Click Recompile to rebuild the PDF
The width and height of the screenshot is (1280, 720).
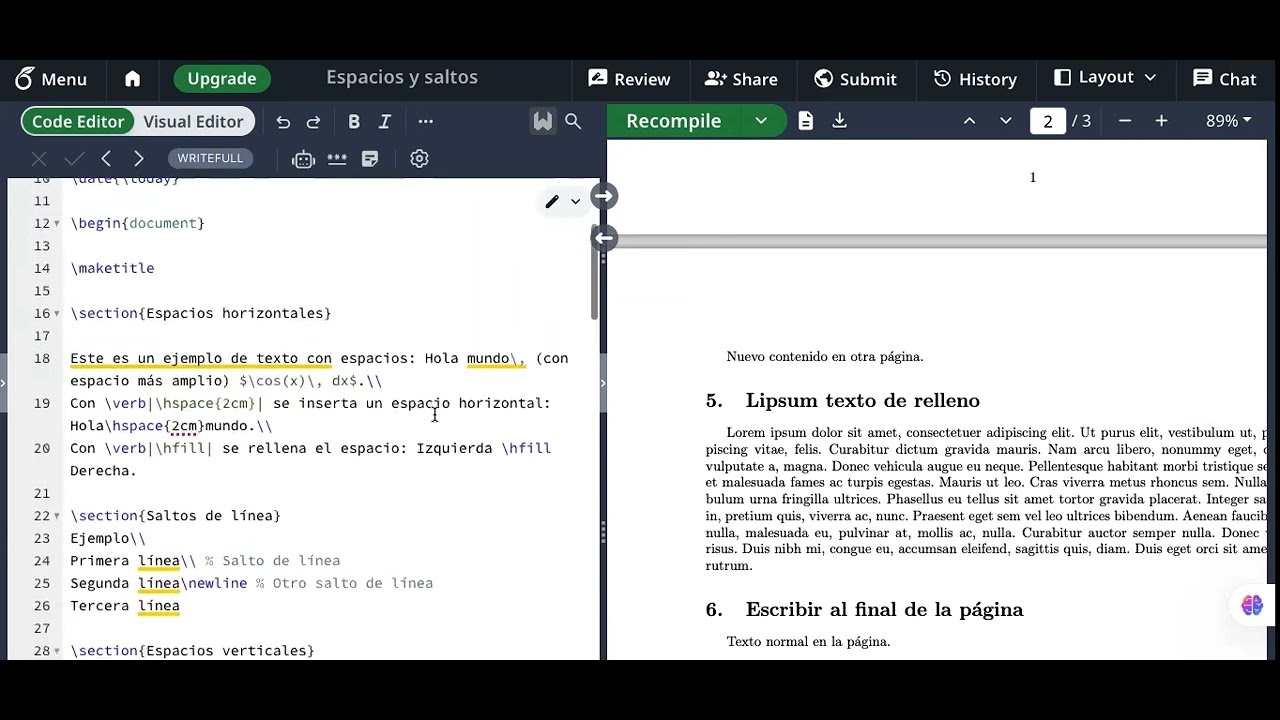pyautogui.click(x=673, y=121)
